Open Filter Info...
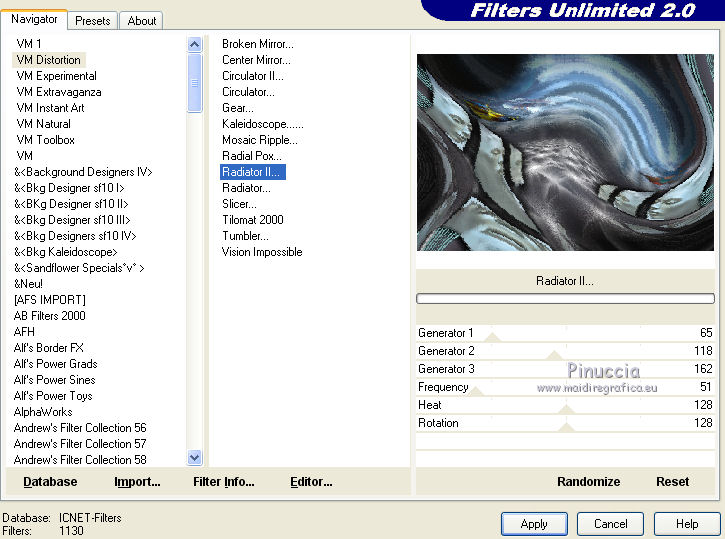 click(224, 482)
